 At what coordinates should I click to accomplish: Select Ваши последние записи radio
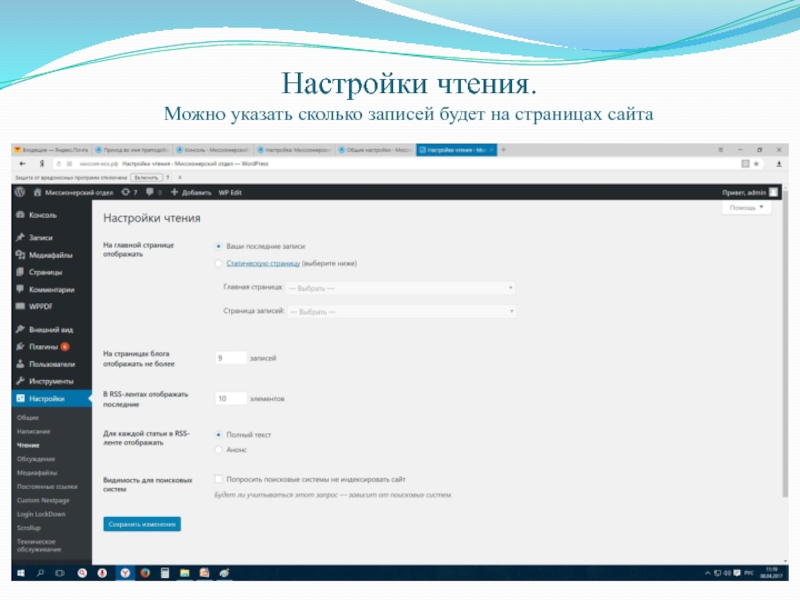pyautogui.click(x=218, y=246)
